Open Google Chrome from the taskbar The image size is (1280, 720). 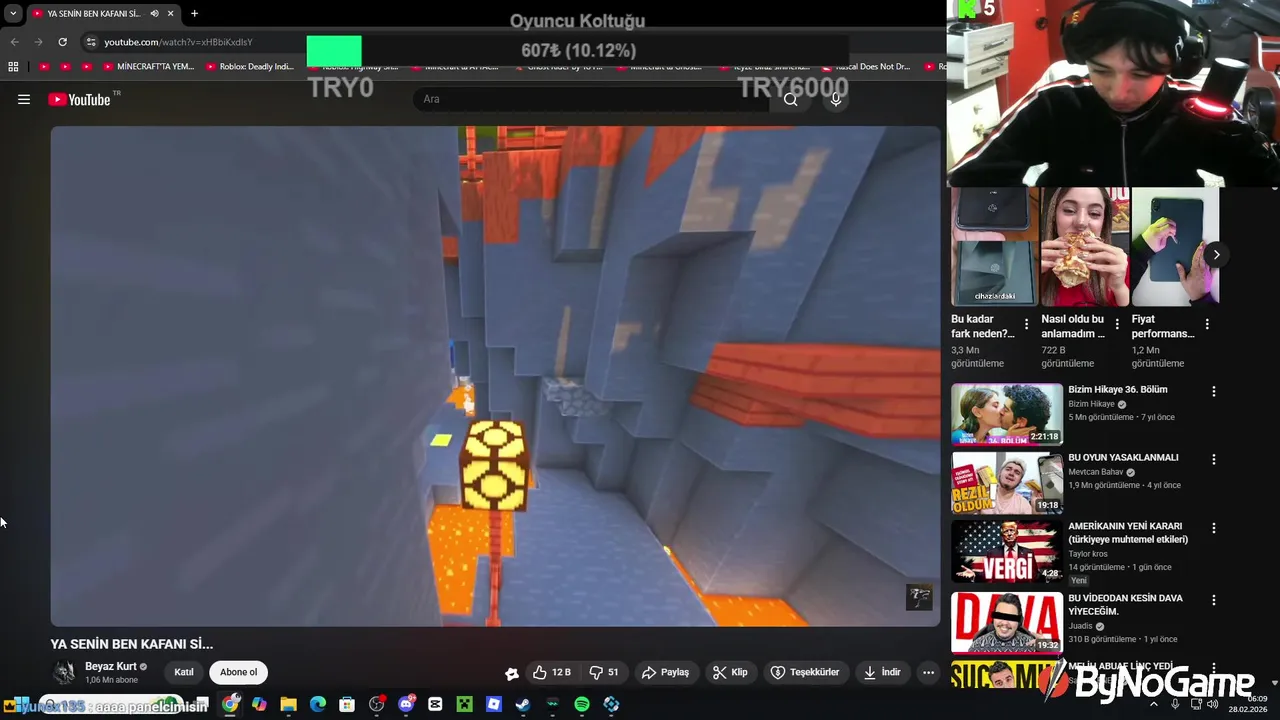tap(230, 704)
